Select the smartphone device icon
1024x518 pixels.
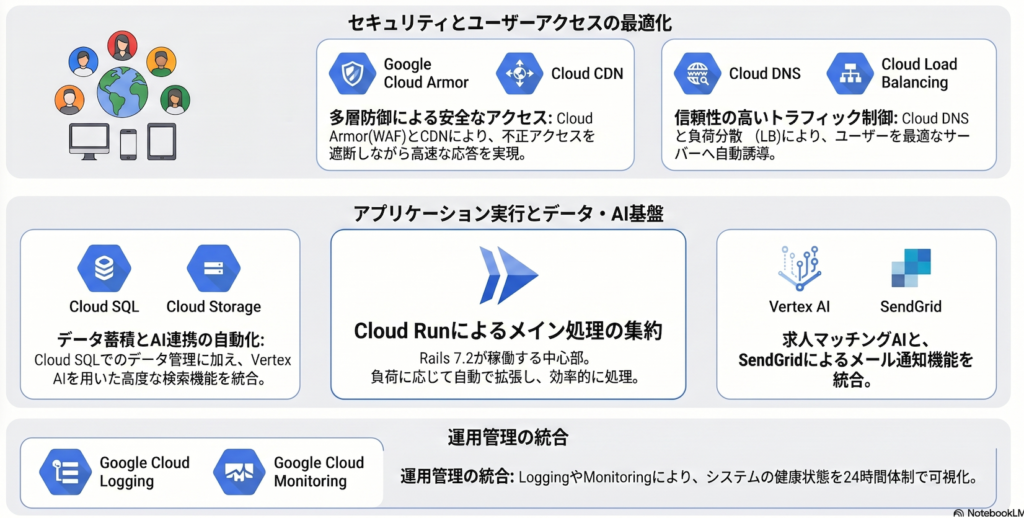point(128,144)
